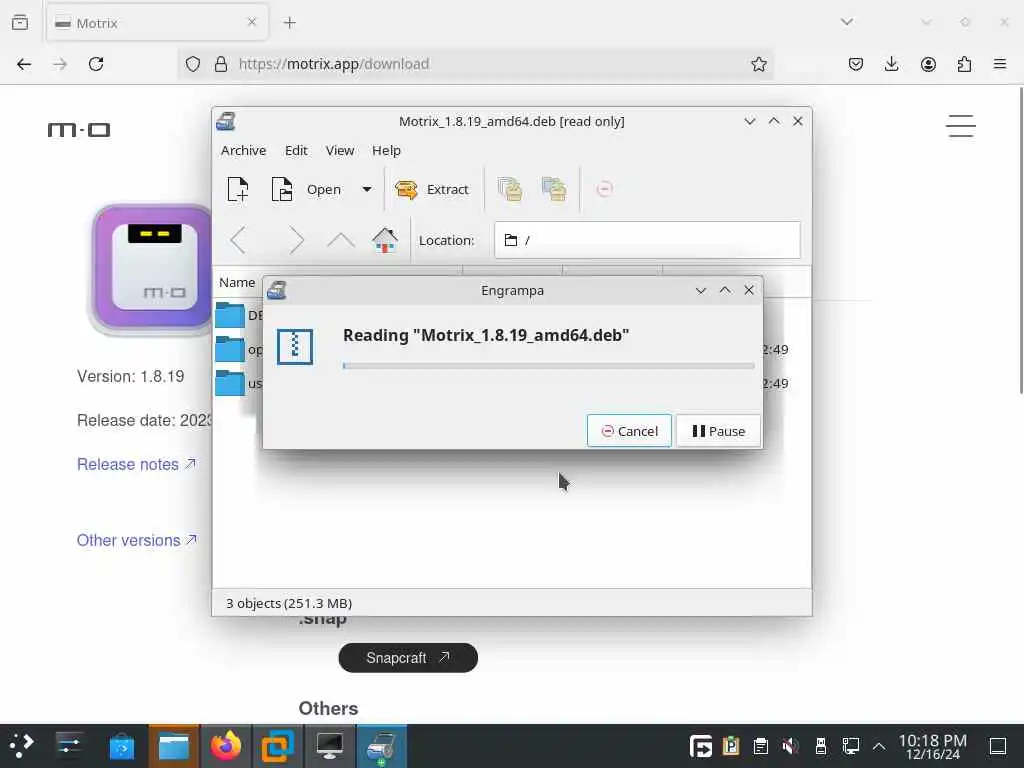The image size is (1024, 768).
Task: Open the Edit menu
Action: point(296,150)
